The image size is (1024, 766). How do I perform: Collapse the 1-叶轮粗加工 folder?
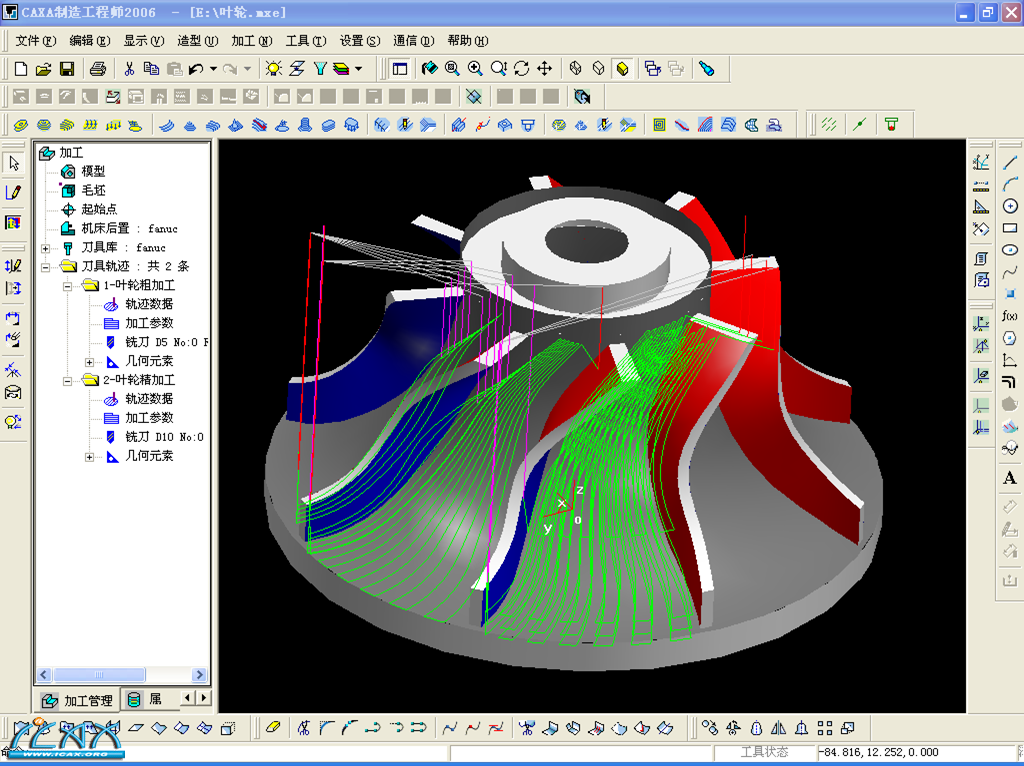(67, 286)
